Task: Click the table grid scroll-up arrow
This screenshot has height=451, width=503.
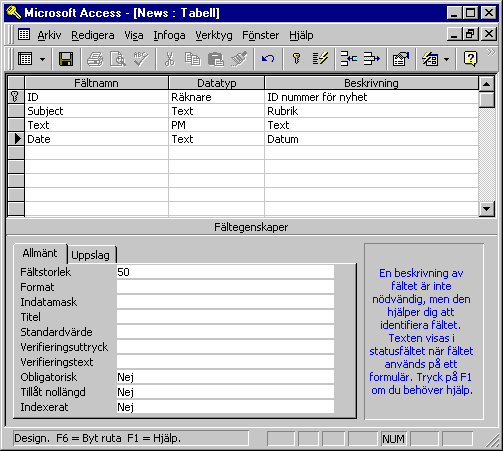Action: click(x=486, y=84)
